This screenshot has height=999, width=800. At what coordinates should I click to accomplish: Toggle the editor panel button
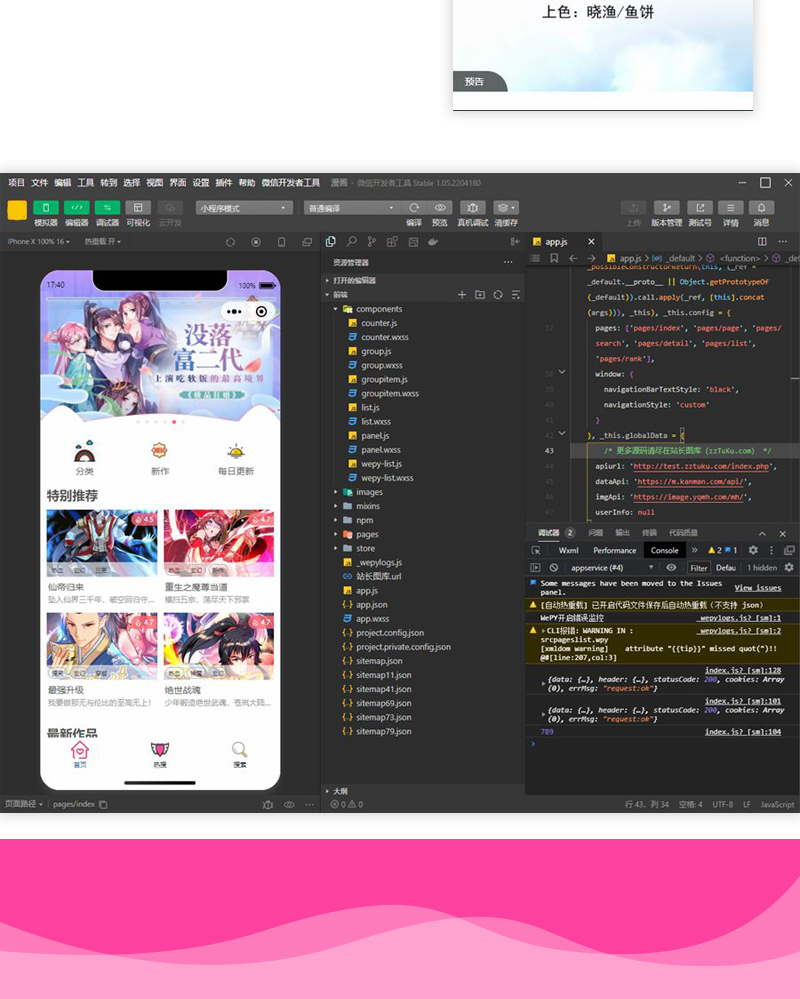click(x=77, y=208)
